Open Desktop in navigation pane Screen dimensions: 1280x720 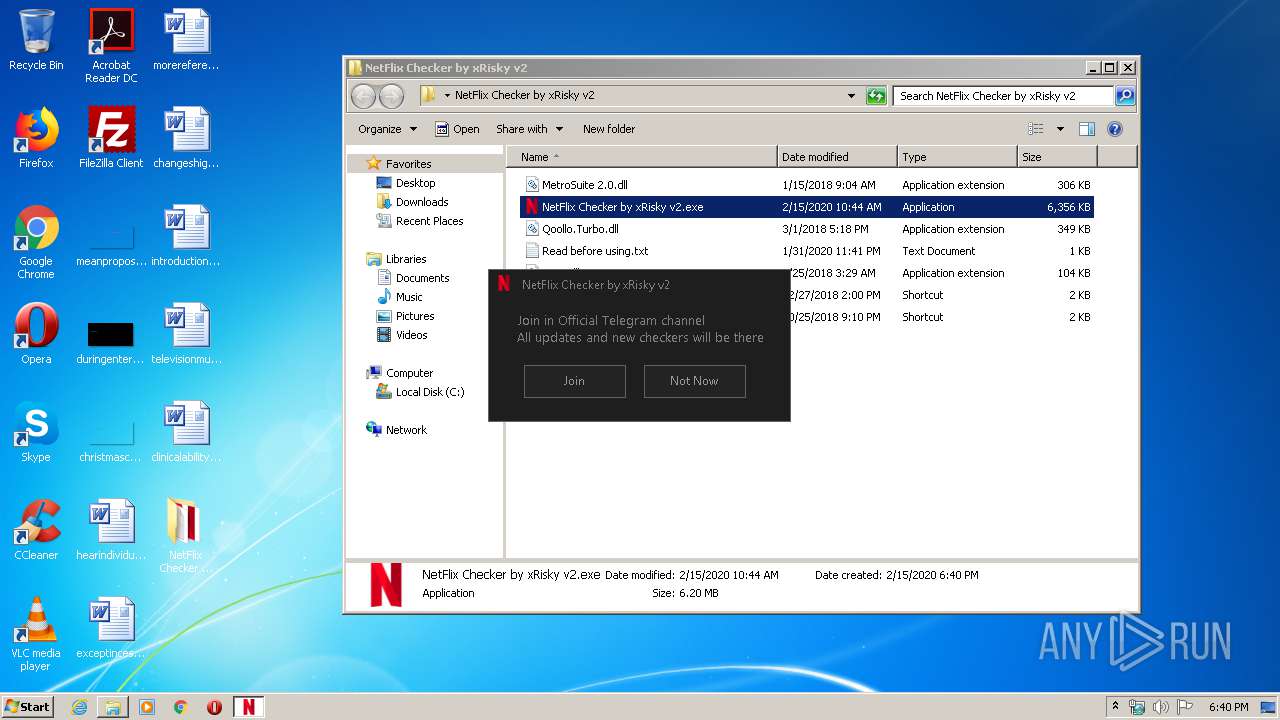click(406, 183)
